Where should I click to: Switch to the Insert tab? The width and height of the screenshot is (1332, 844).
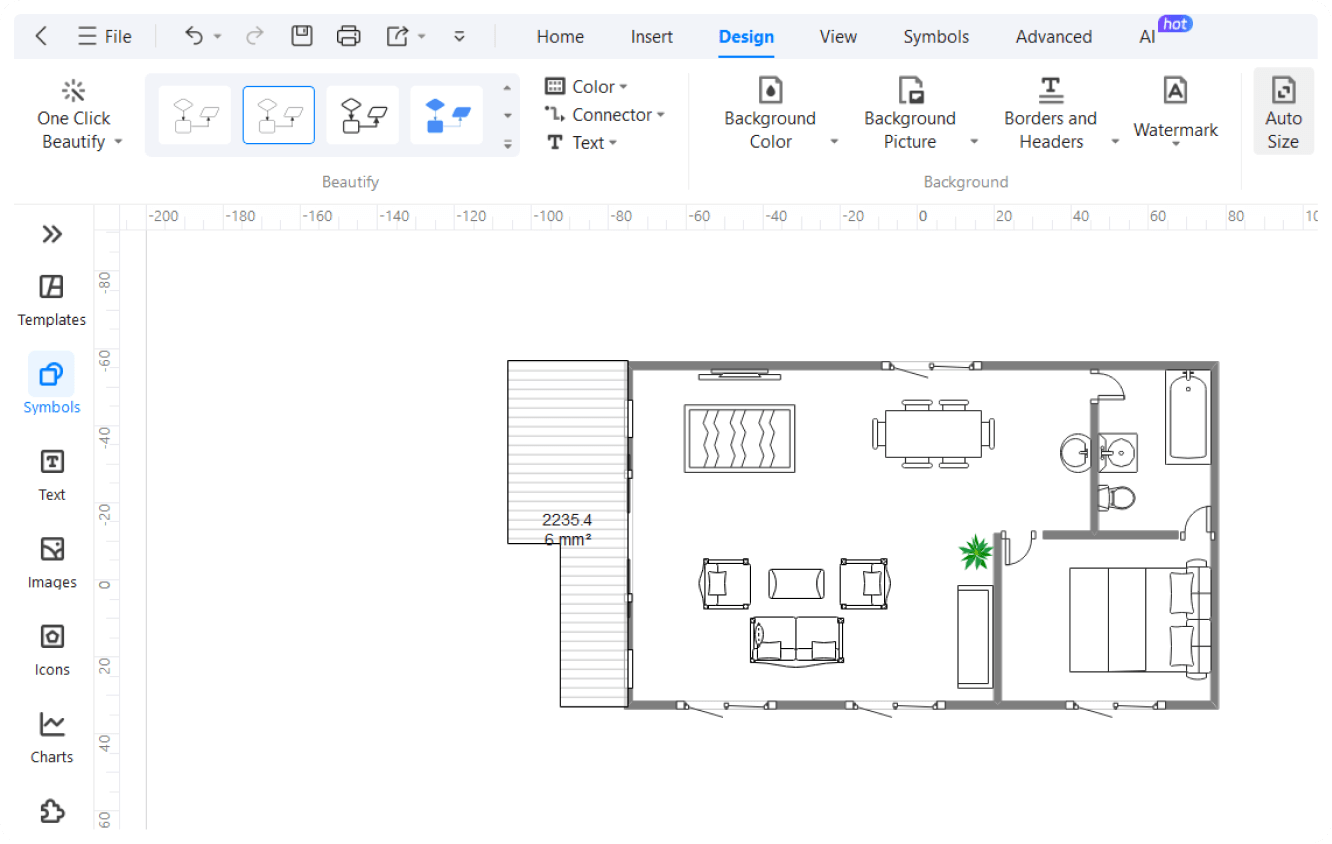[x=652, y=37]
